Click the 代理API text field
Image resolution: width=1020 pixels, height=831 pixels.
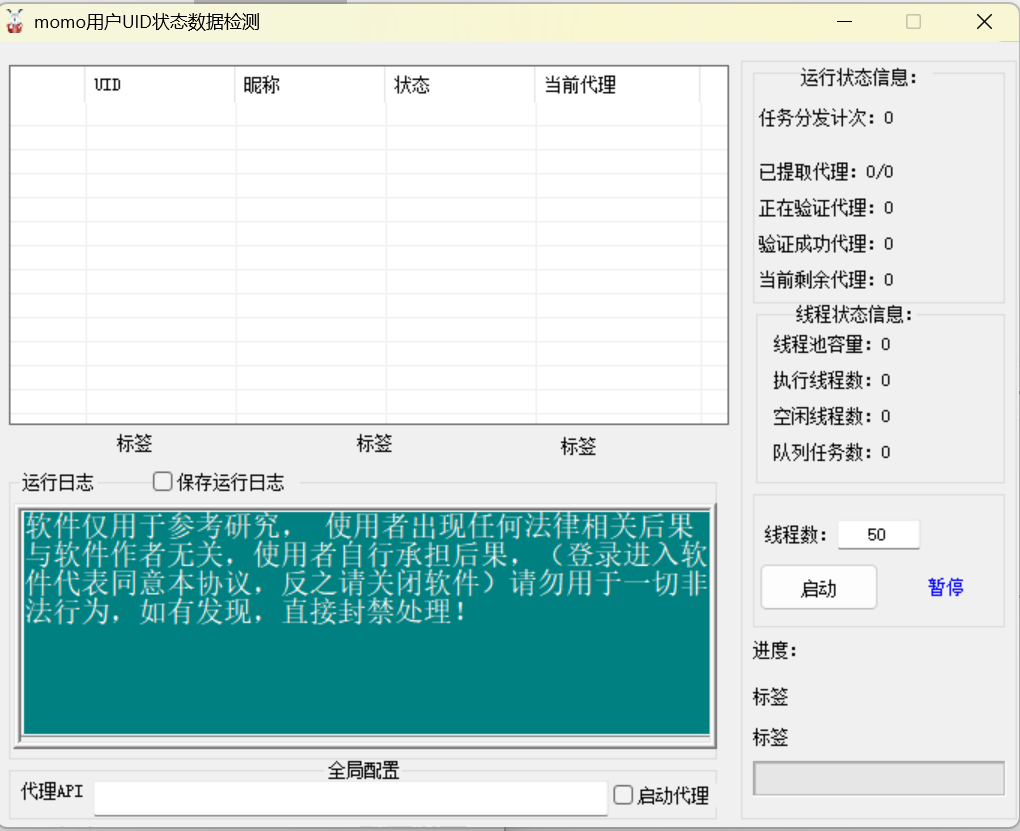pyautogui.click(x=351, y=798)
